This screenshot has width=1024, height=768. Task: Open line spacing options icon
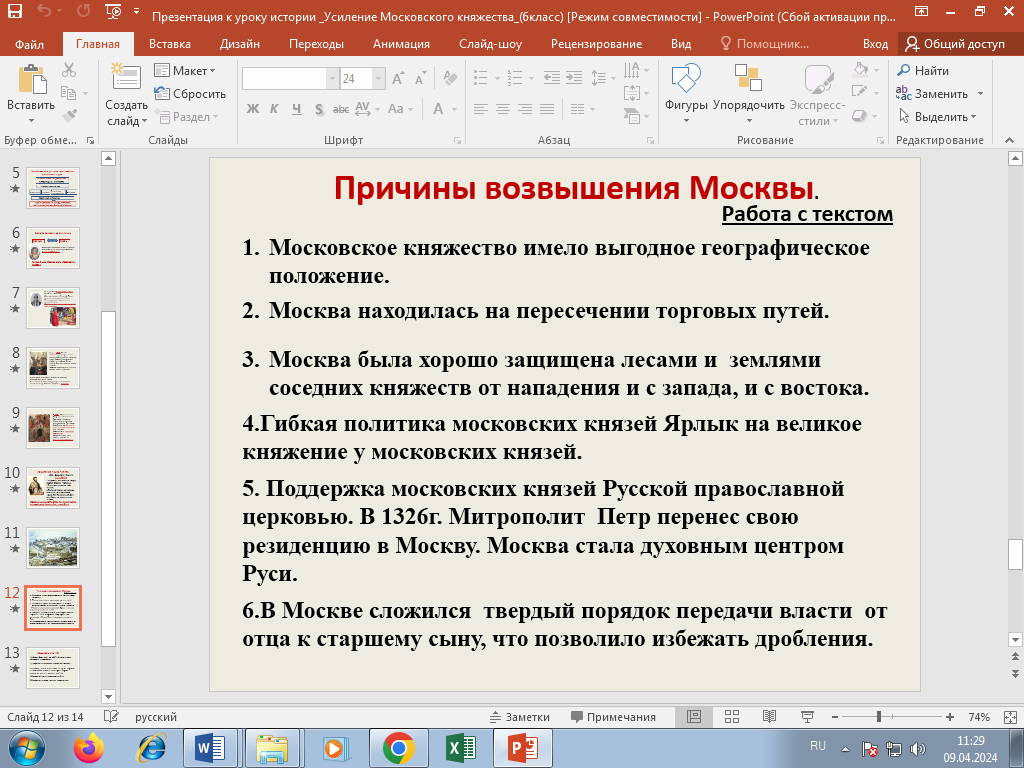[x=603, y=78]
